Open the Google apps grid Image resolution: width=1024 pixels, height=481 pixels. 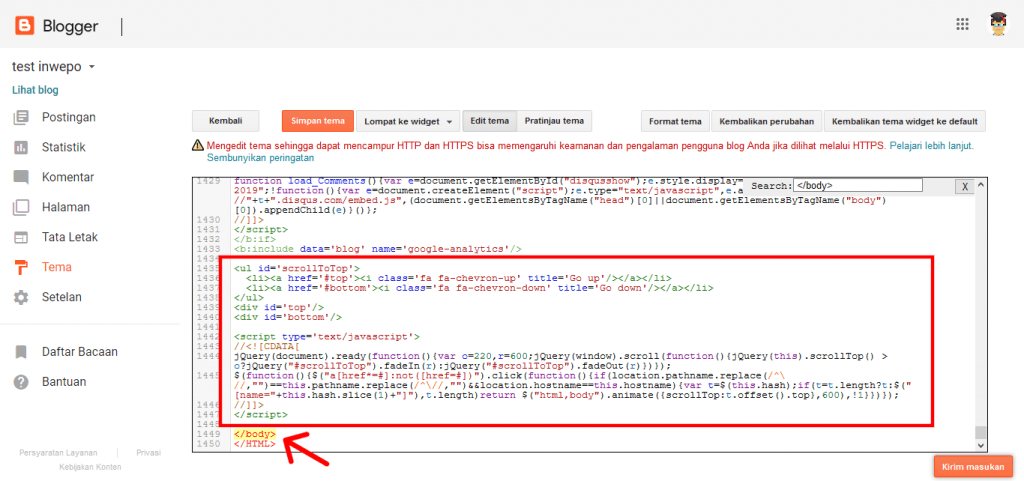(x=962, y=24)
